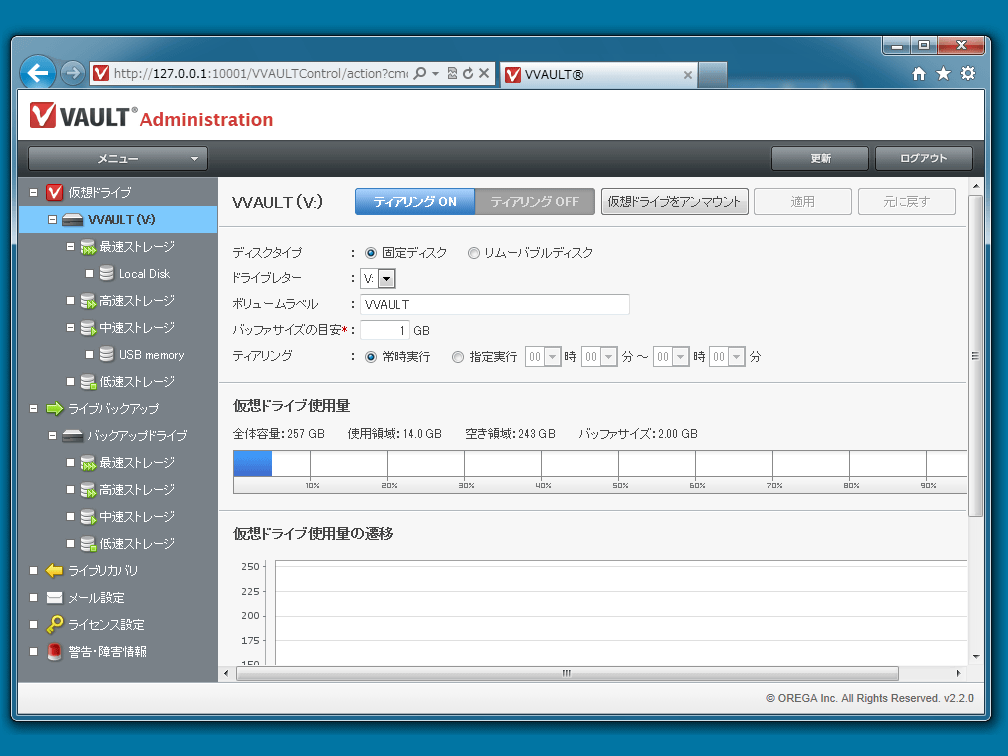Click the 中速ストレージ icon under VVAULT (V:)
Image resolution: width=1008 pixels, height=756 pixels.
point(88,328)
